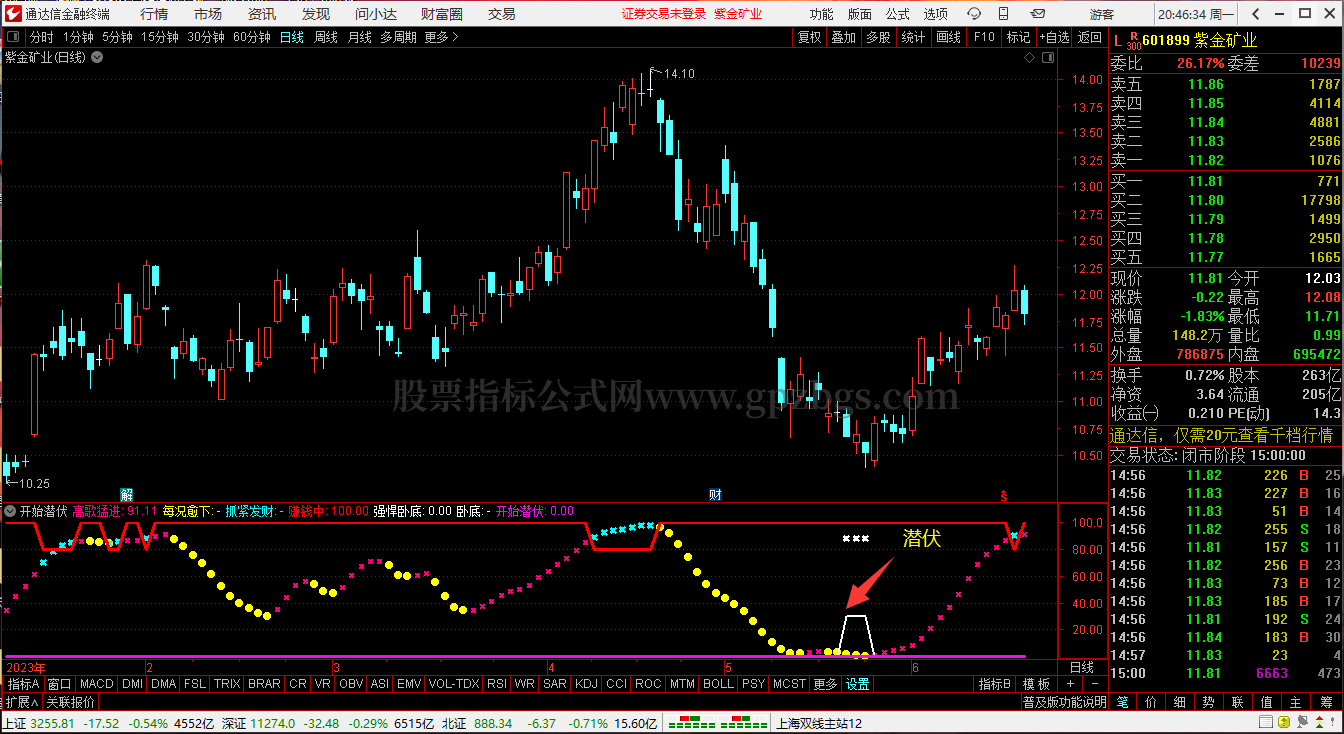Switch to 30分钟 period
Screen dimensions: 1344x734
(x=205, y=37)
